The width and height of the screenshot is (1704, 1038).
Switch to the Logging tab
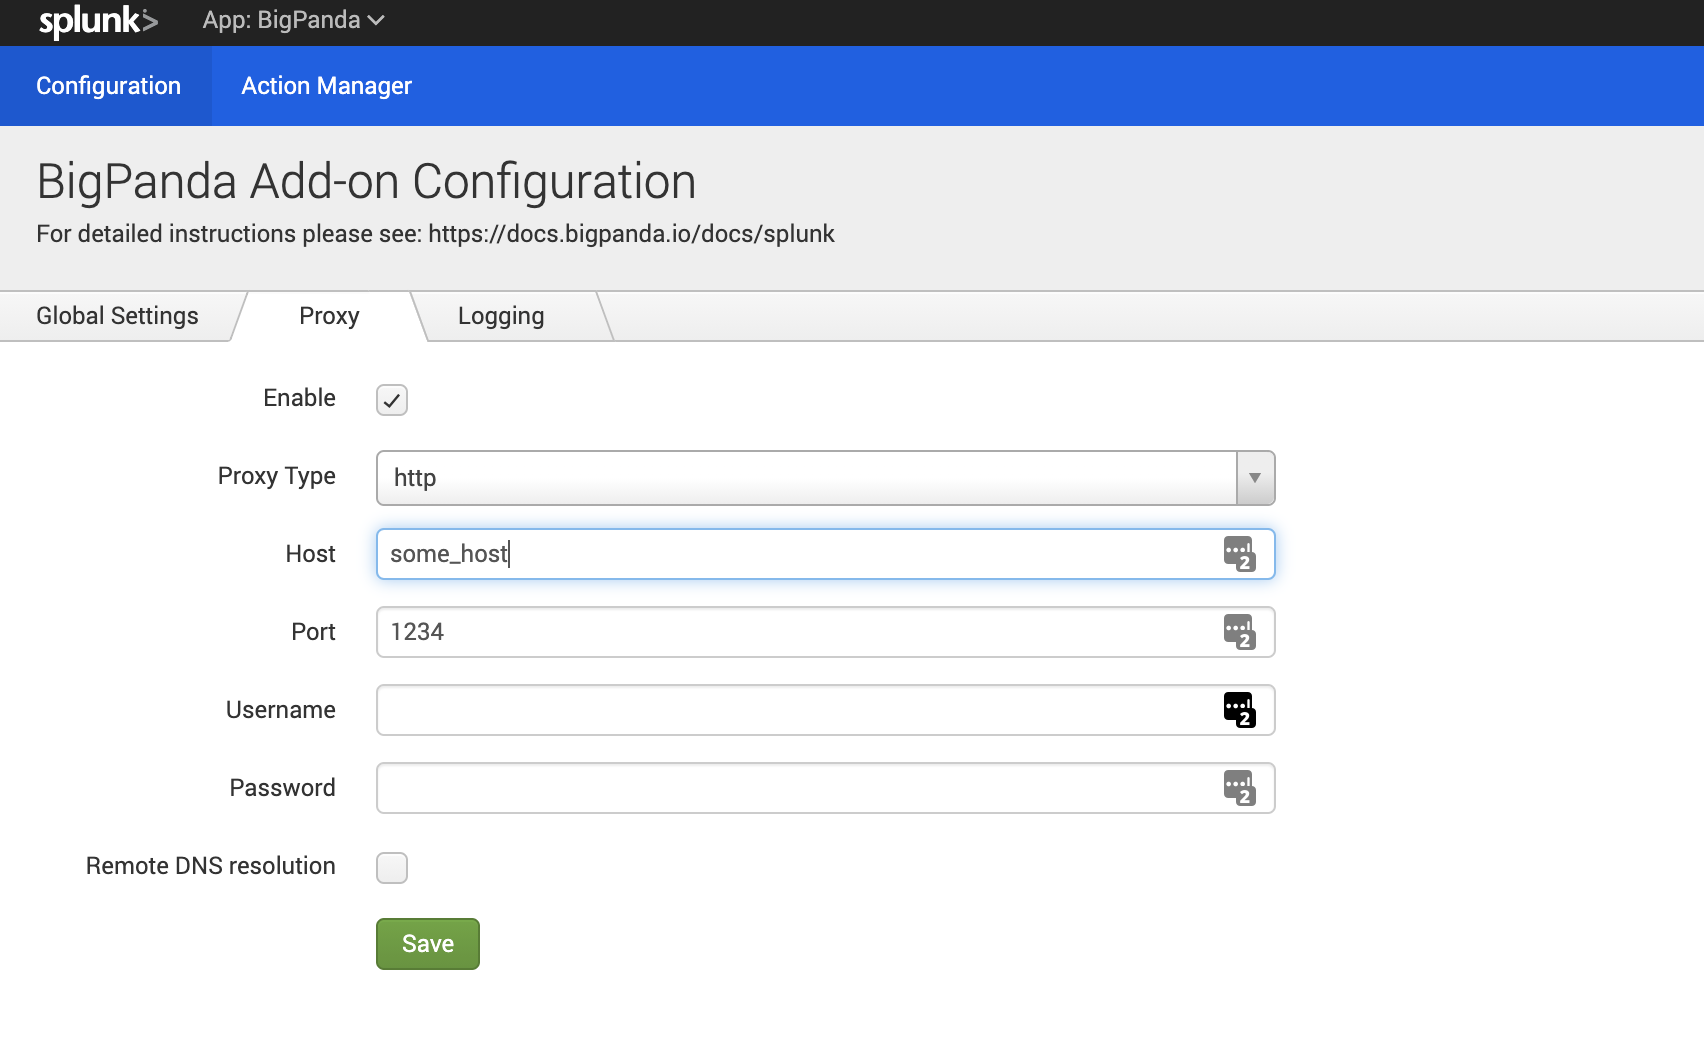point(501,316)
